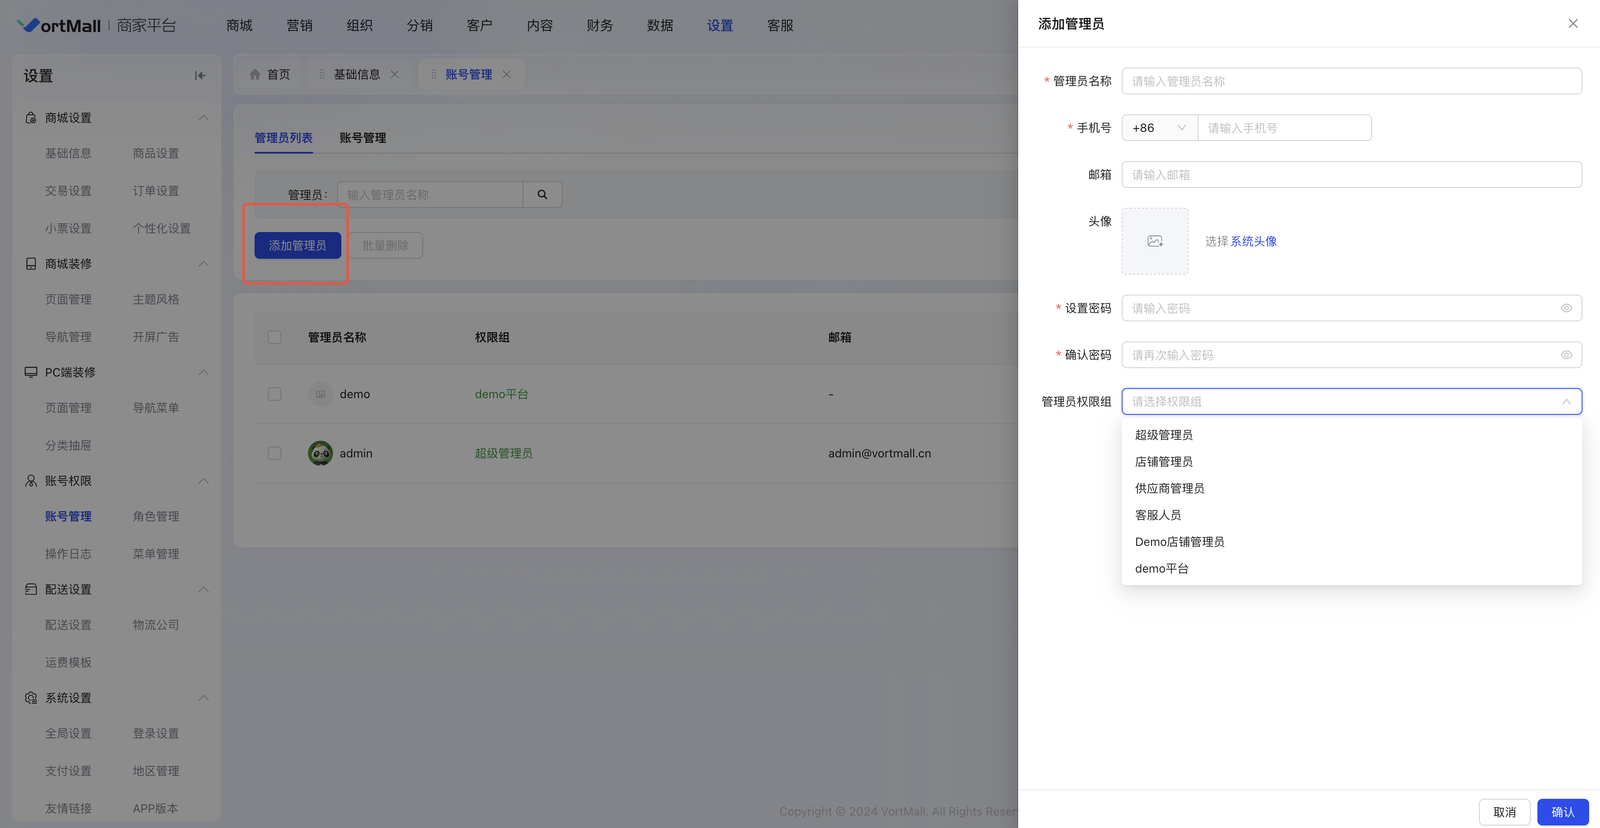Click the home icon in 首页 tab
Image resolution: width=1600 pixels, height=828 pixels.
255,74
